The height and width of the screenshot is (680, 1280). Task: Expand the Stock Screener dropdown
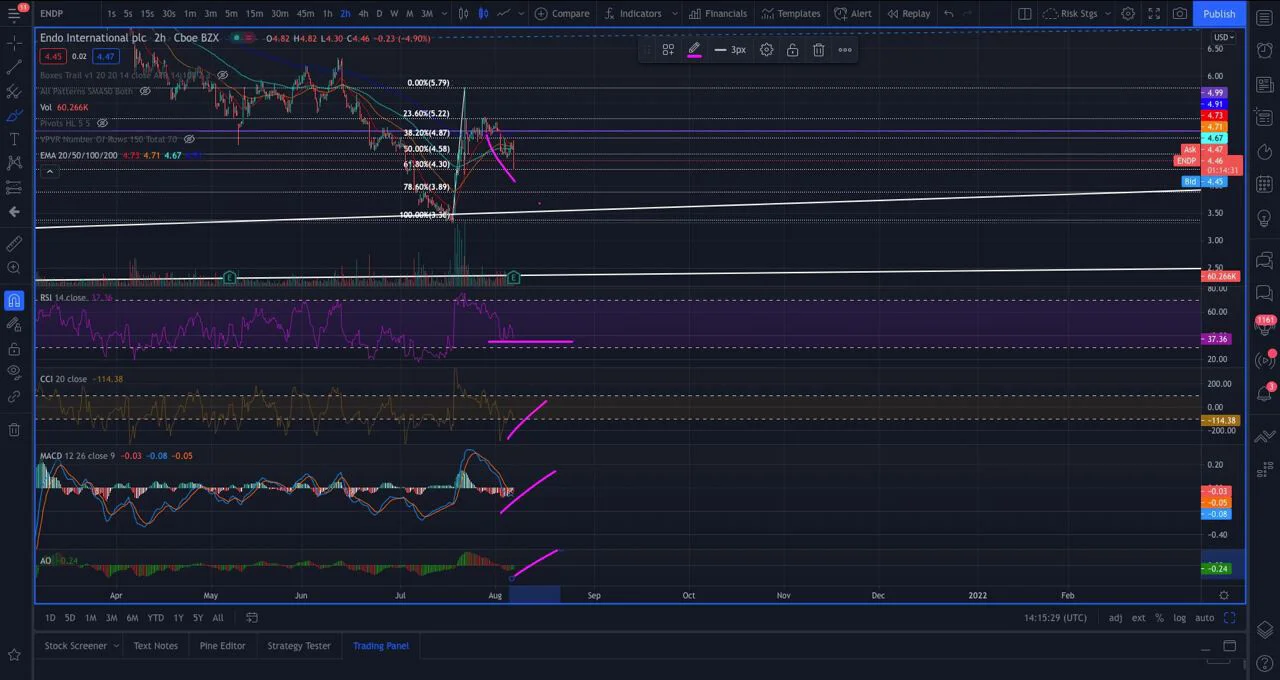[116, 646]
